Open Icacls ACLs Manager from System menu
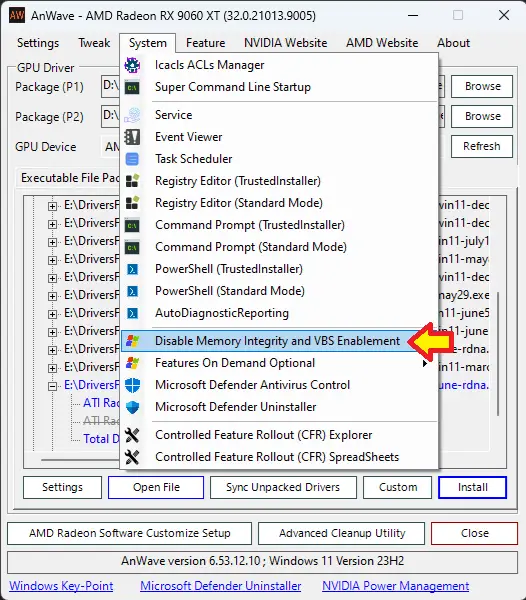The height and width of the screenshot is (600, 526). point(279,65)
